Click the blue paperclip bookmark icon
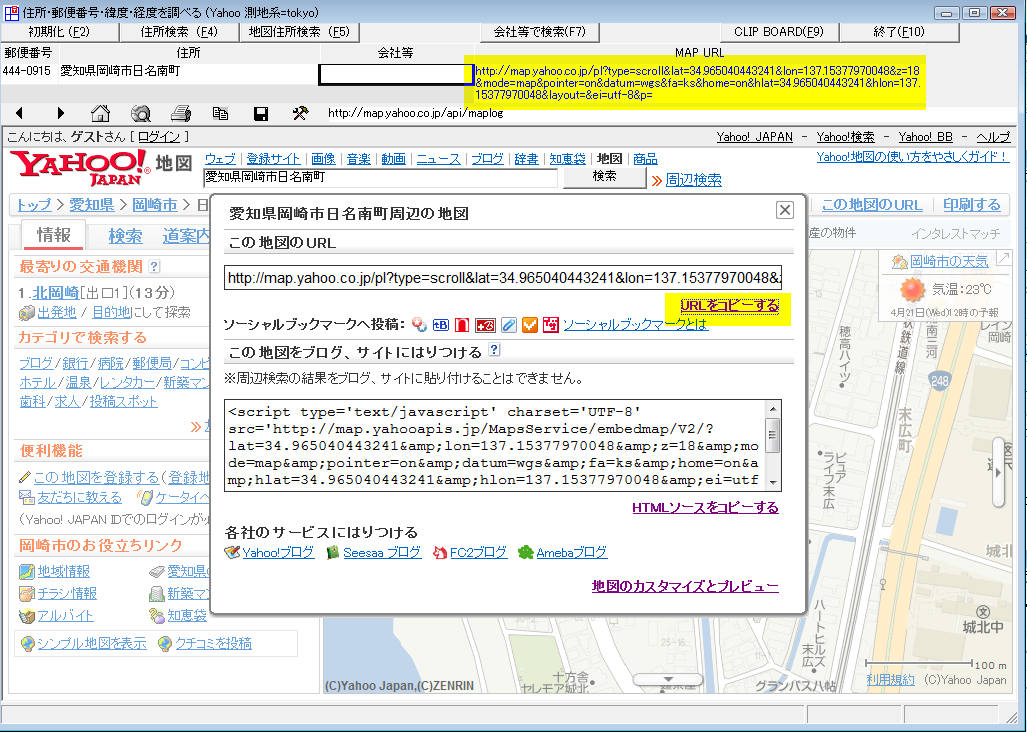This screenshot has width=1027, height=732. click(x=508, y=324)
